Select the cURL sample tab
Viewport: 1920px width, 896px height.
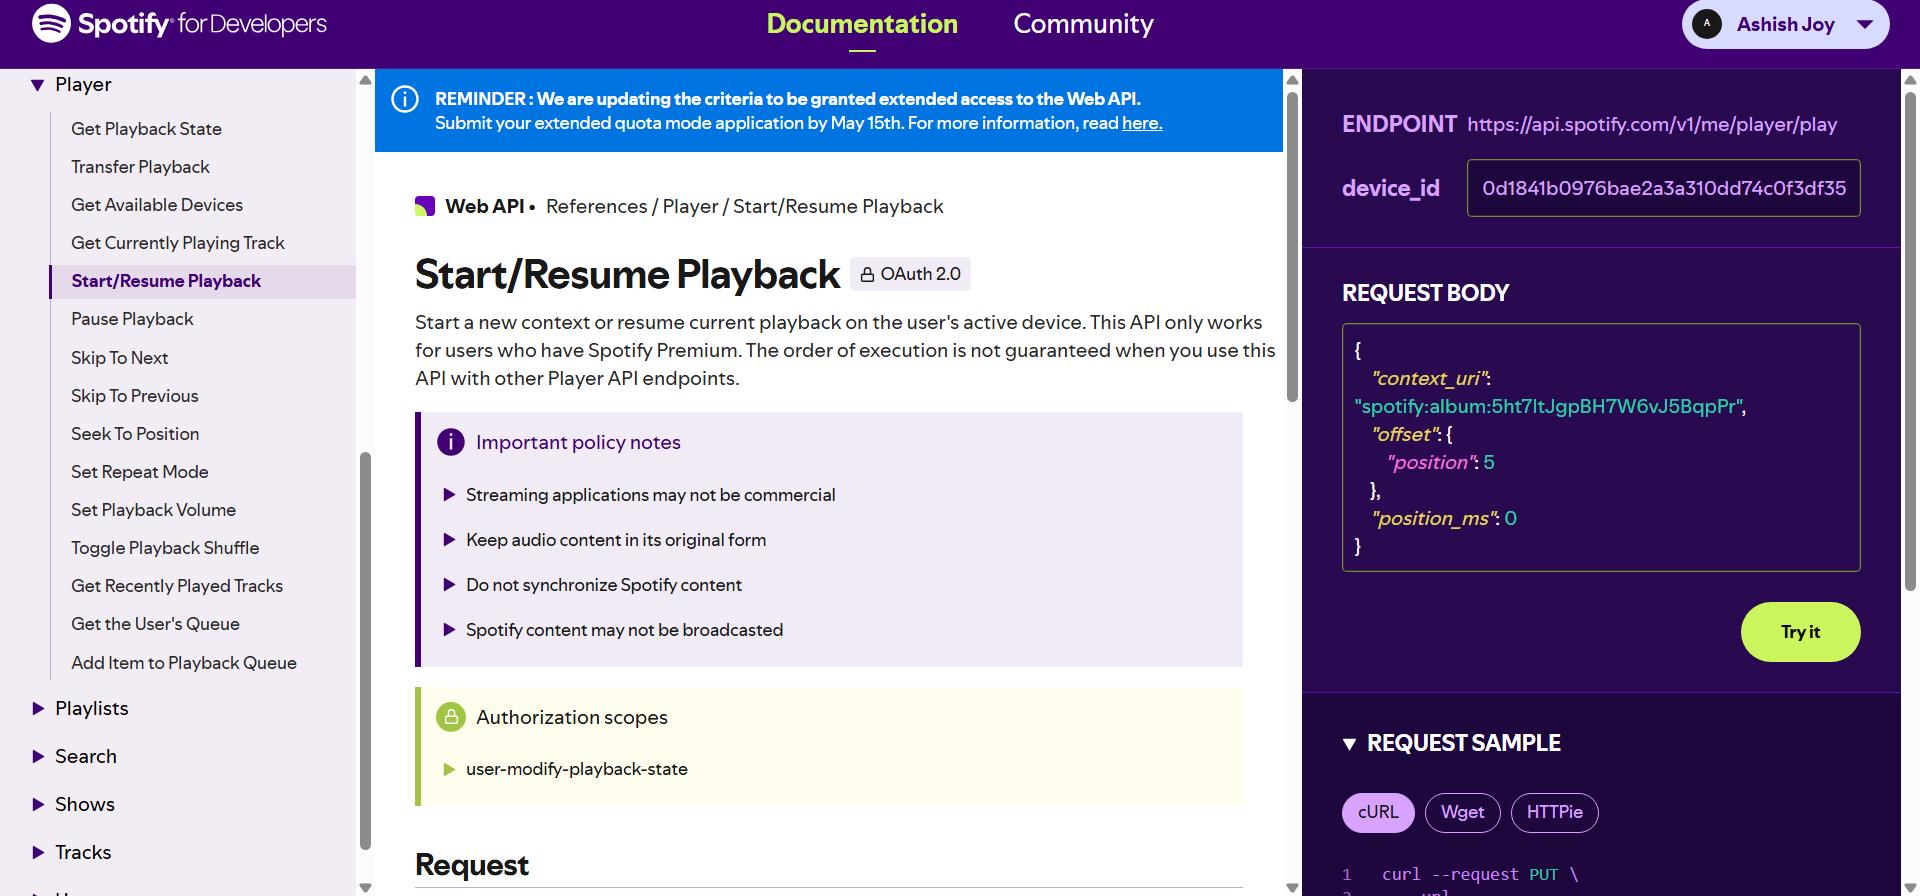pos(1378,812)
